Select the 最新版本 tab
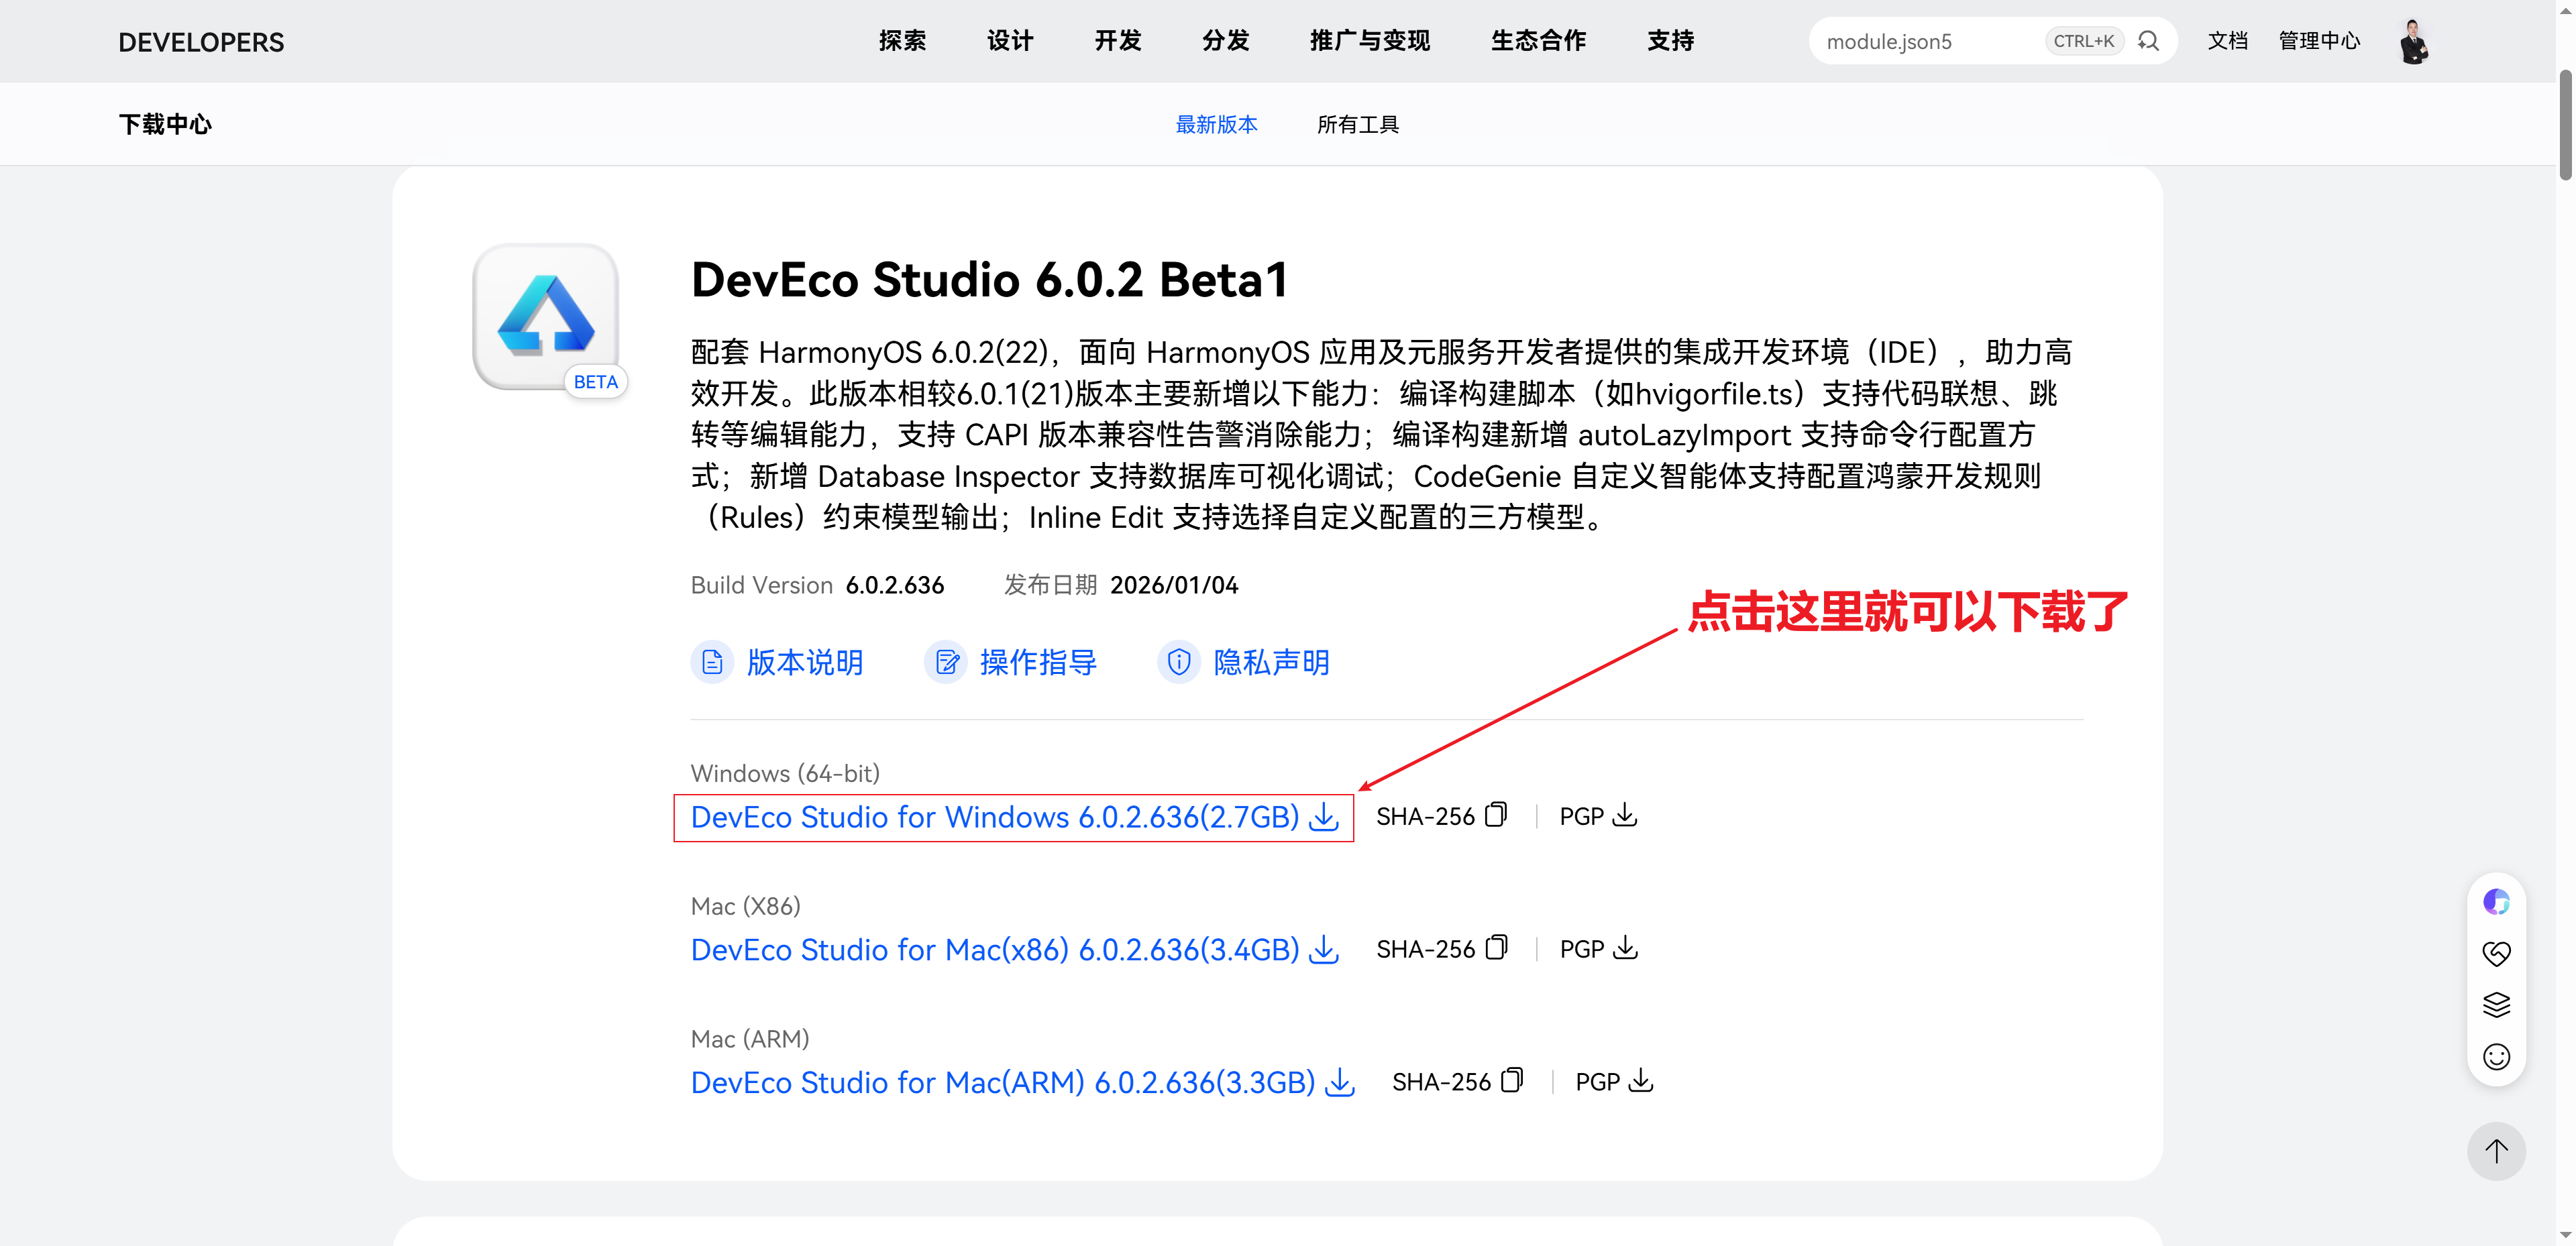Viewport: 2576px width, 1246px height. [x=1216, y=124]
